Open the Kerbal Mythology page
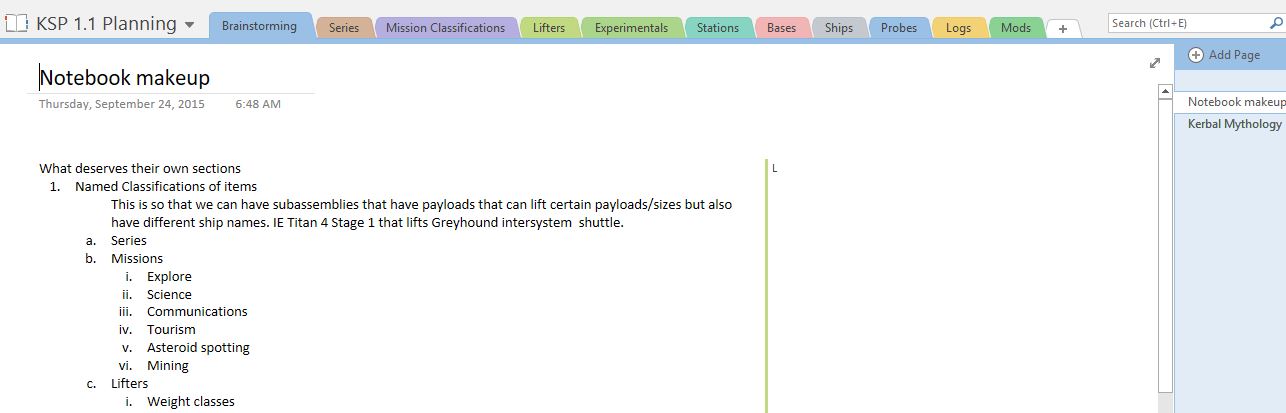1286x413 pixels. coord(1234,124)
